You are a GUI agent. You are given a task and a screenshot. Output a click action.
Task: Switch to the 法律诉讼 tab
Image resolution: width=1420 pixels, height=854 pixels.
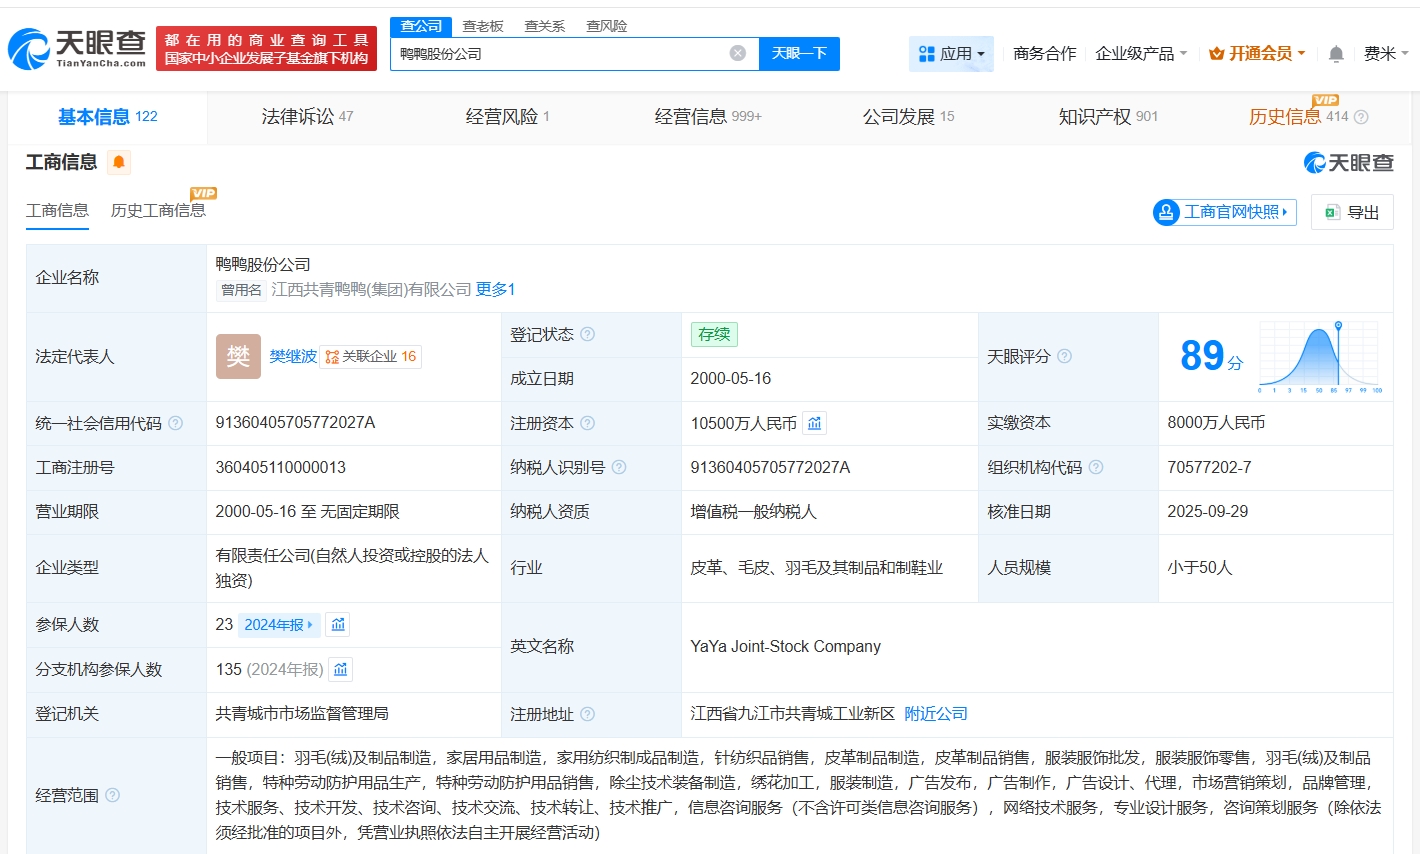point(299,116)
